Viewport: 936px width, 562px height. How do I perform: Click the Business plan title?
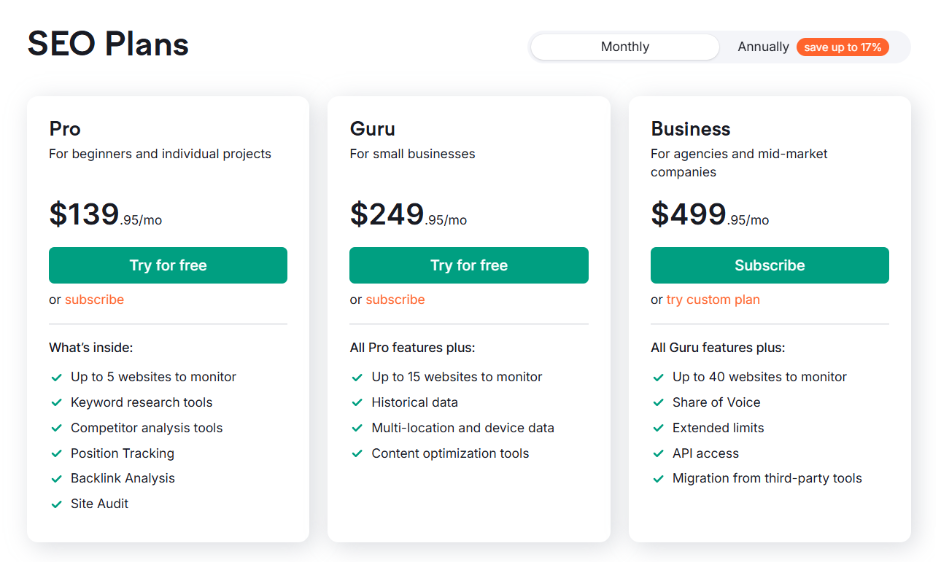pyautogui.click(x=690, y=129)
